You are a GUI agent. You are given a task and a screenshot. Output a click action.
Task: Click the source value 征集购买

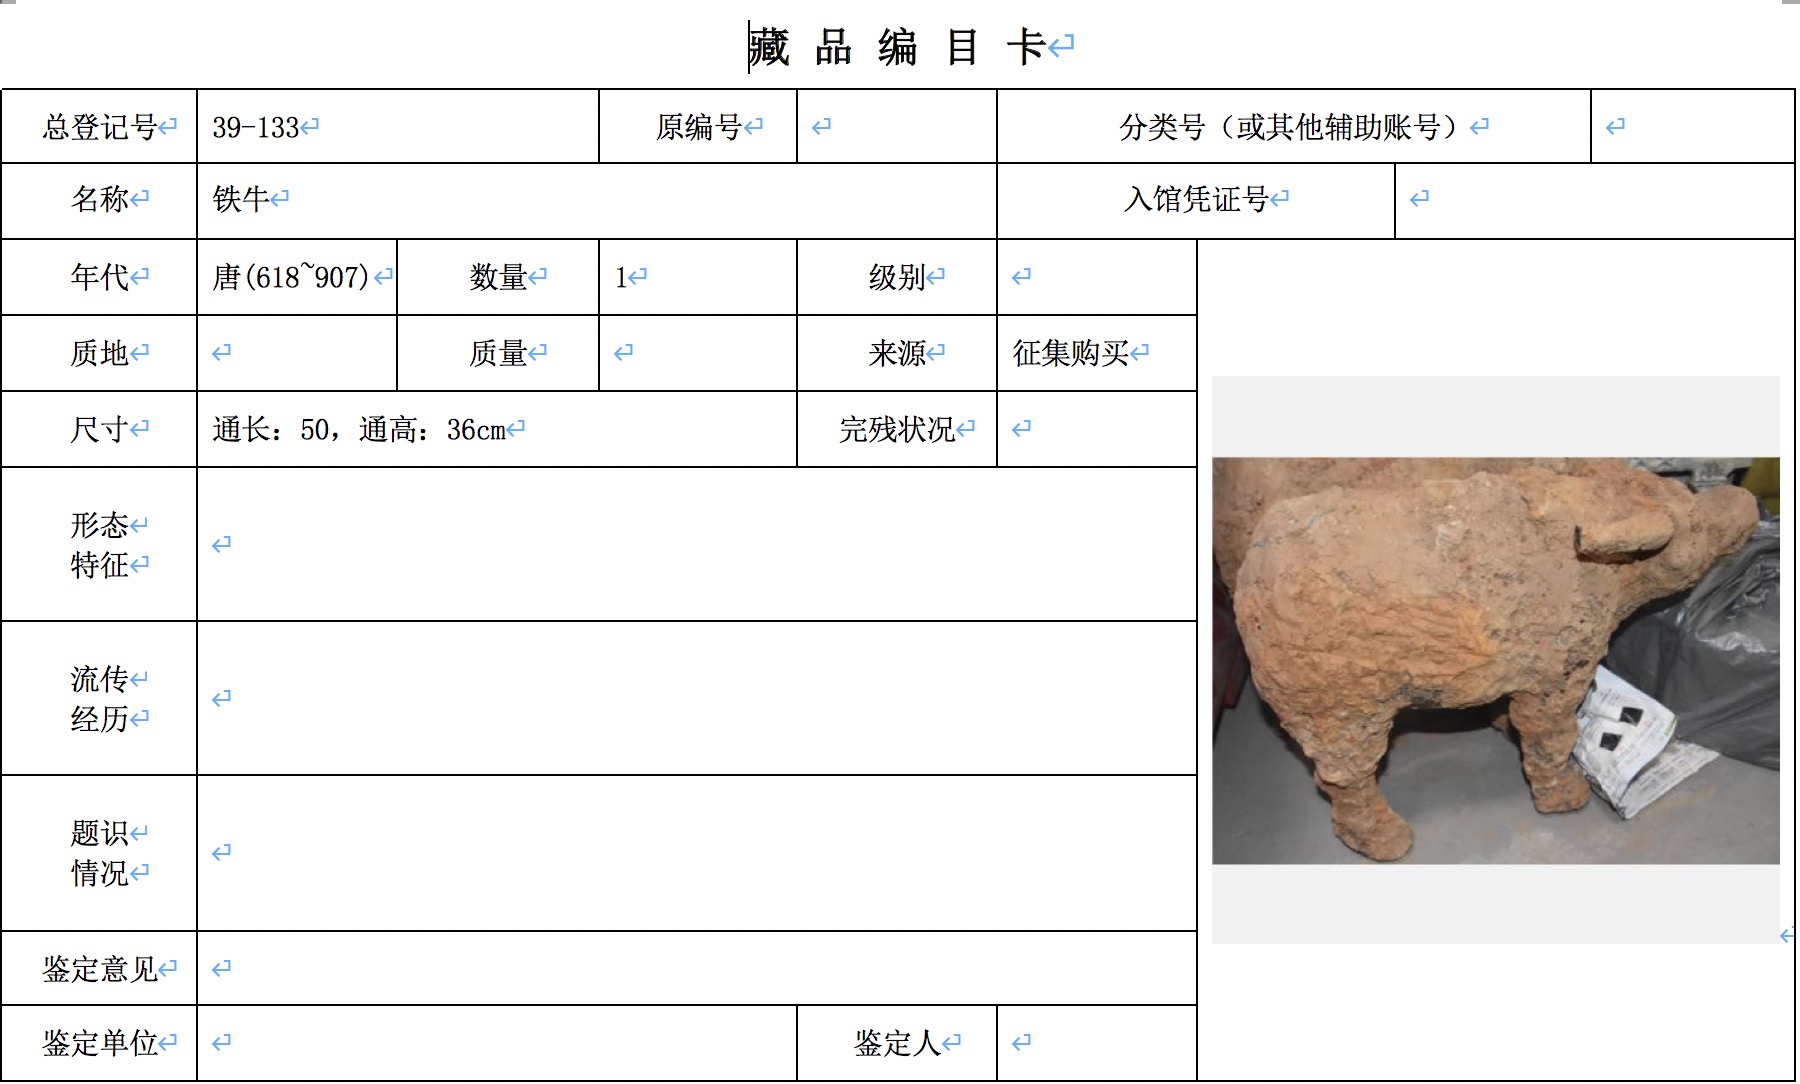[x=1070, y=353]
